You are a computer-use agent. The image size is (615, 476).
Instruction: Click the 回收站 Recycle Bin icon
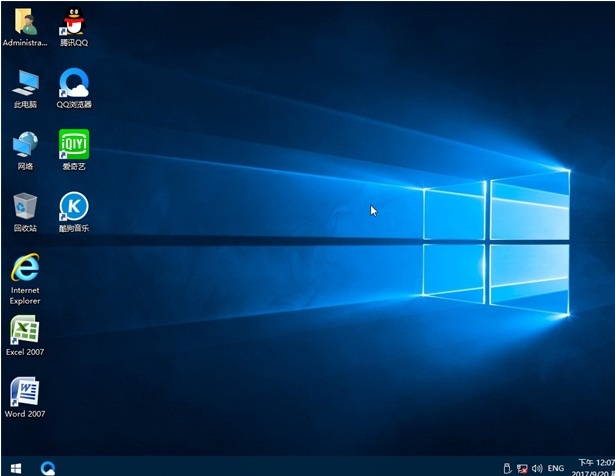[25, 207]
